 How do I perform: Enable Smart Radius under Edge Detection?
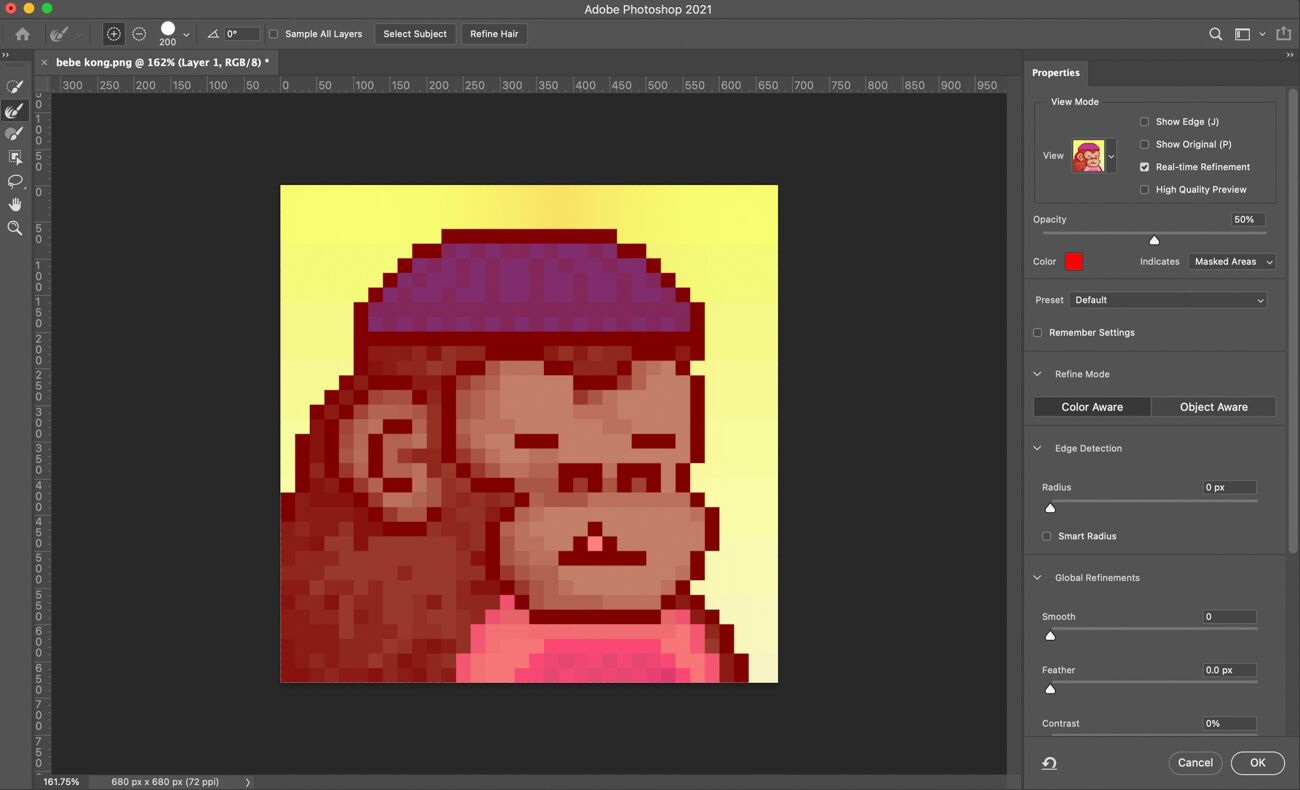tap(1046, 536)
